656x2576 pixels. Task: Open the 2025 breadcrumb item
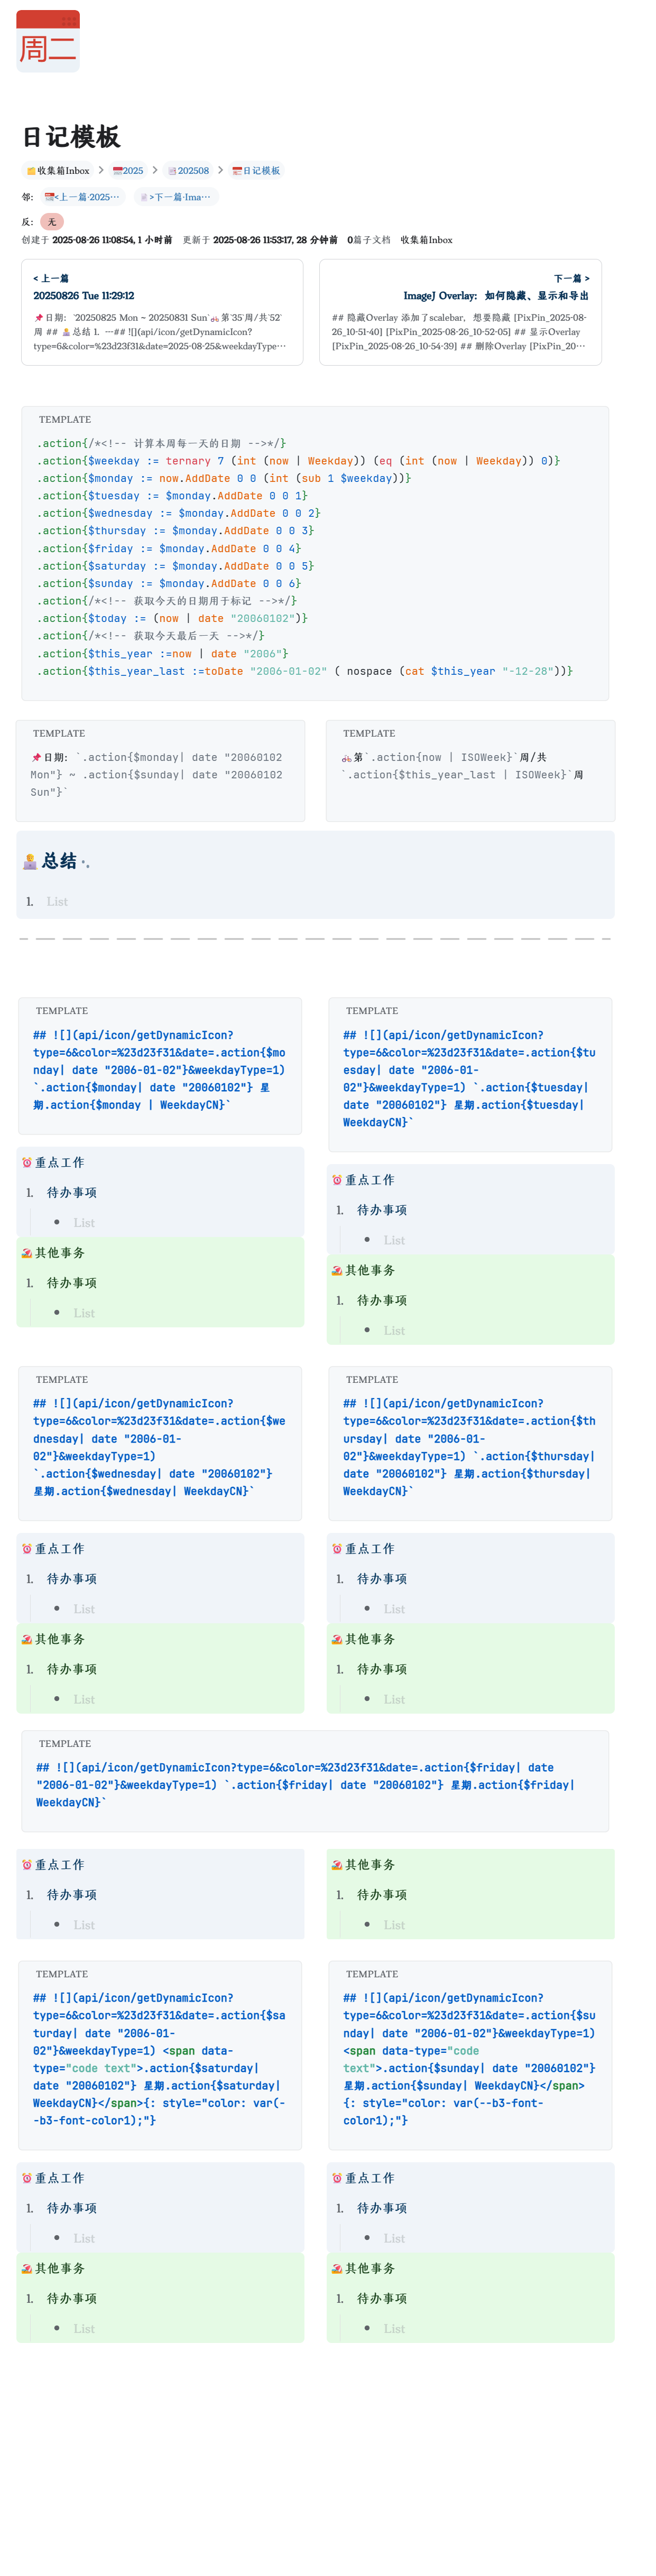click(x=128, y=170)
